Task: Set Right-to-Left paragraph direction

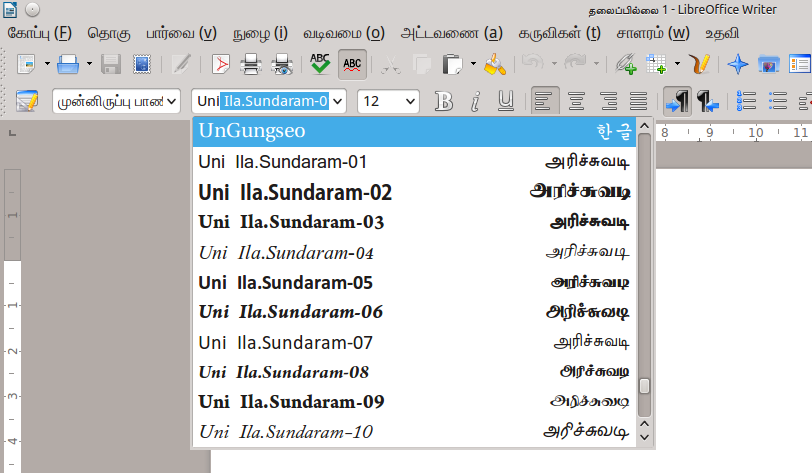Action: (707, 101)
